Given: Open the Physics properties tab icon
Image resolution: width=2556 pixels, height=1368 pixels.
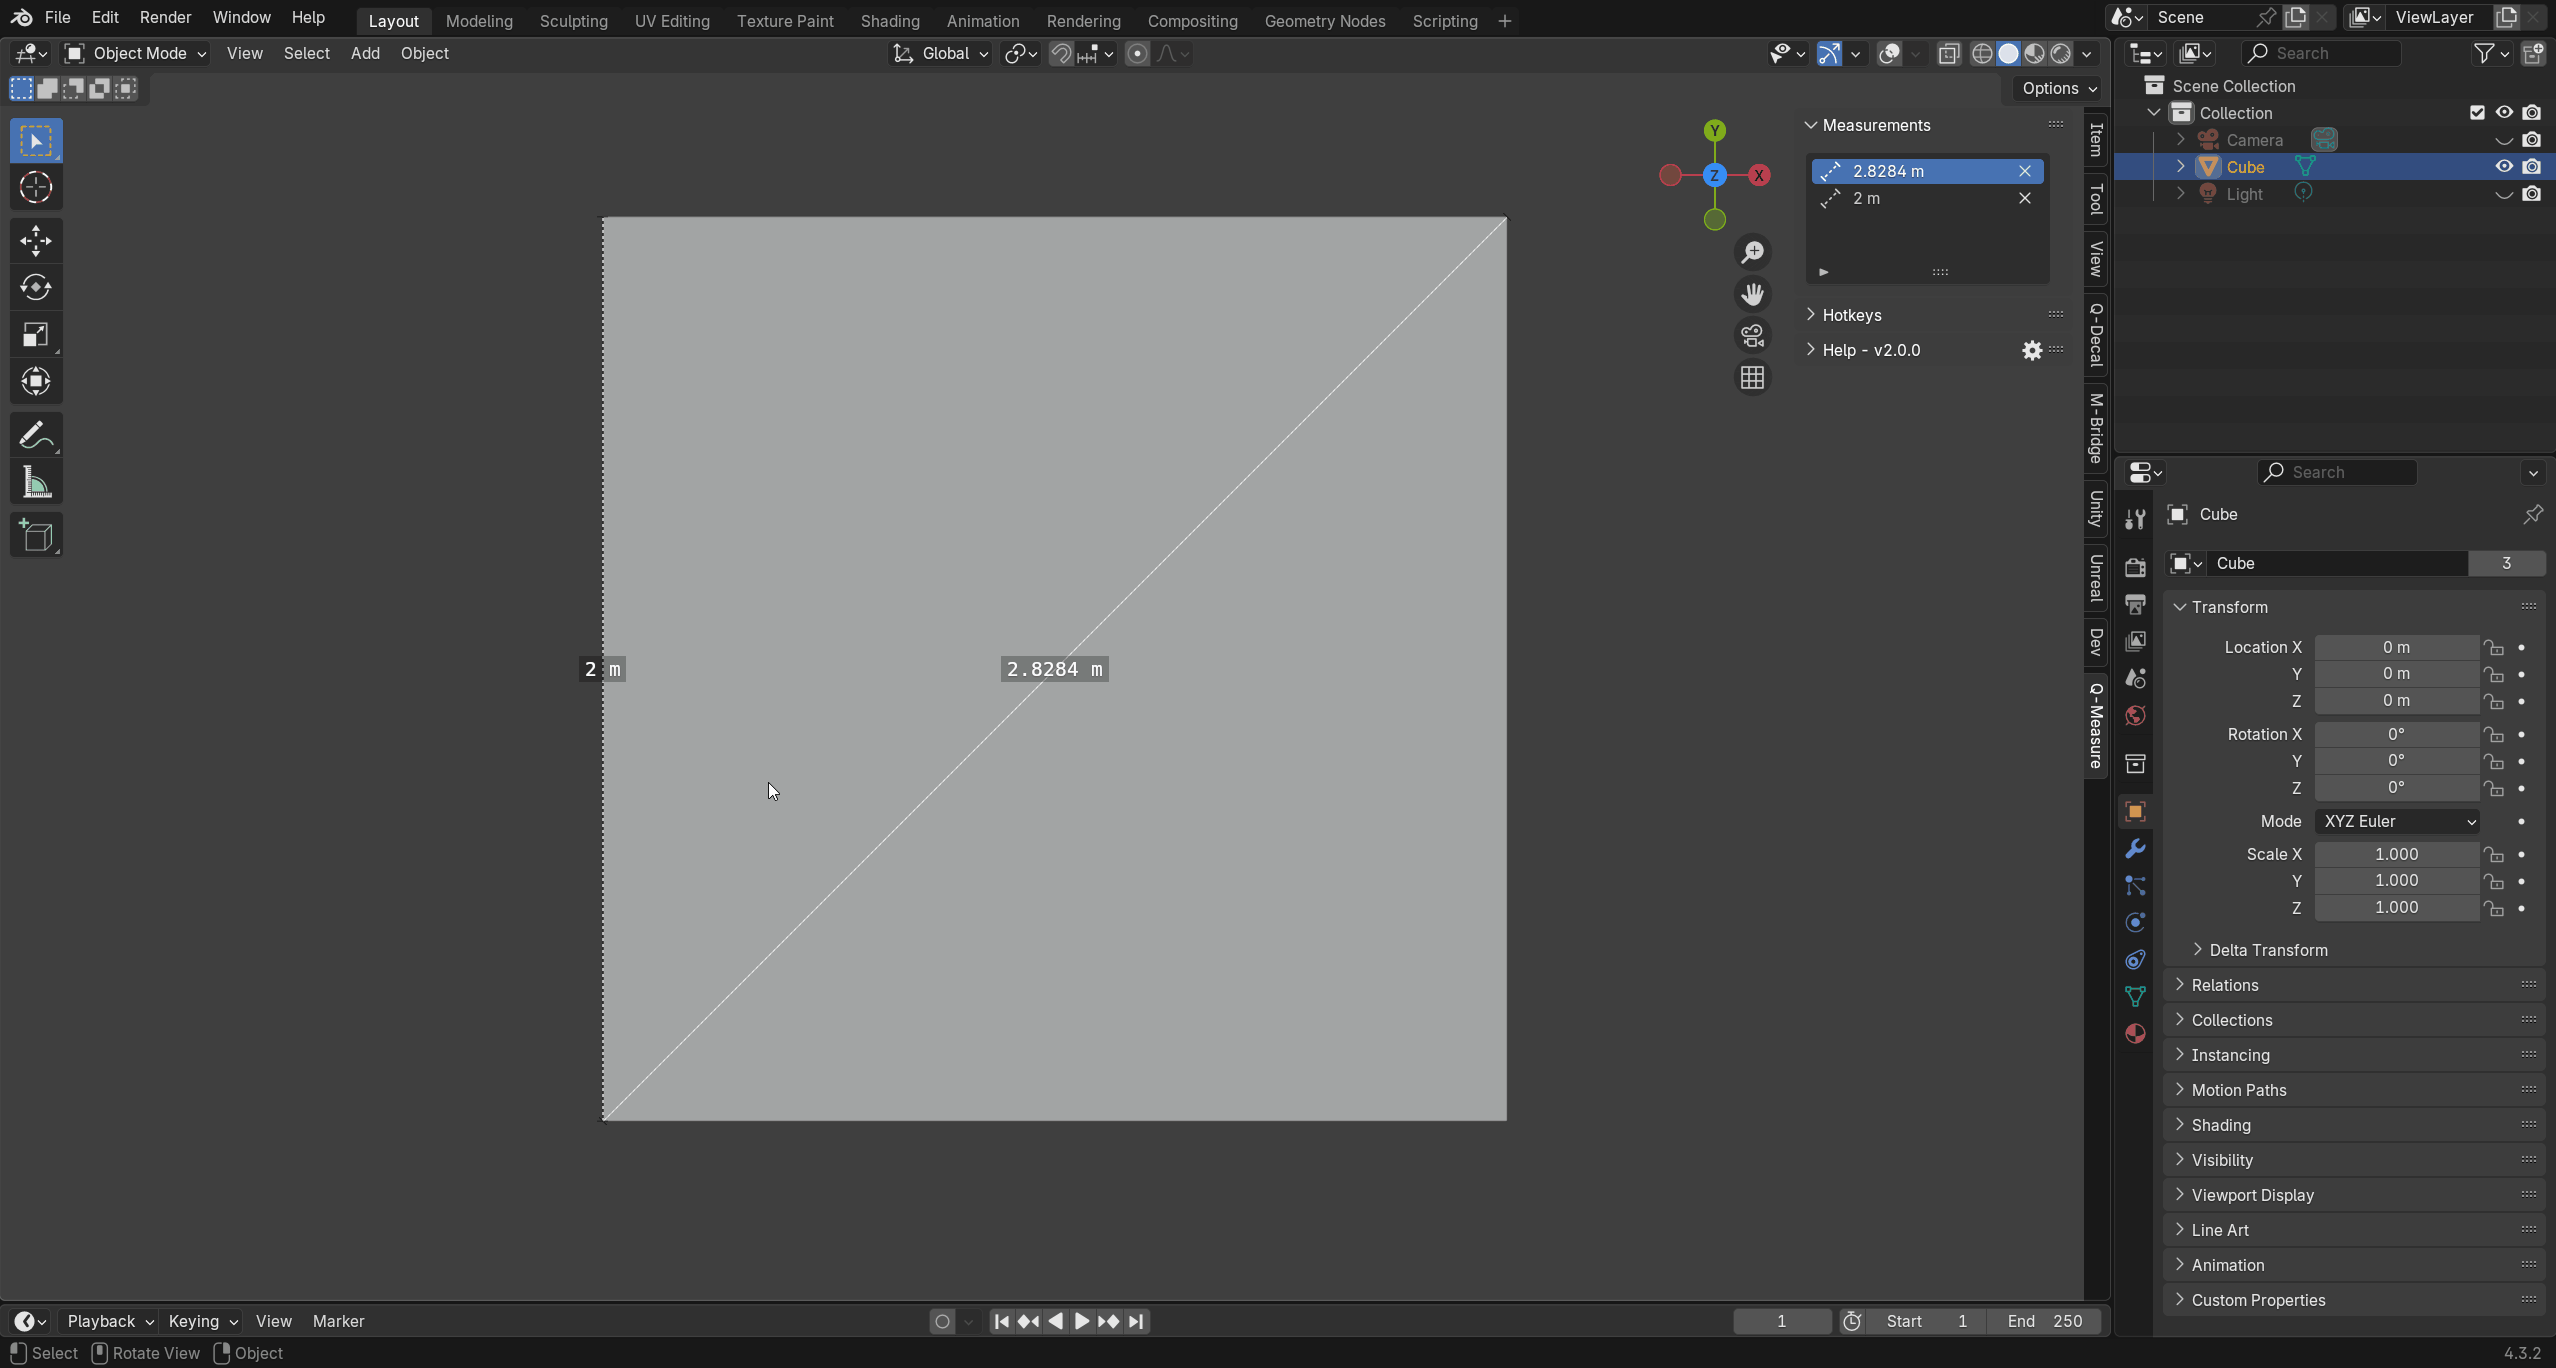Looking at the screenshot, I should tap(2135, 923).
